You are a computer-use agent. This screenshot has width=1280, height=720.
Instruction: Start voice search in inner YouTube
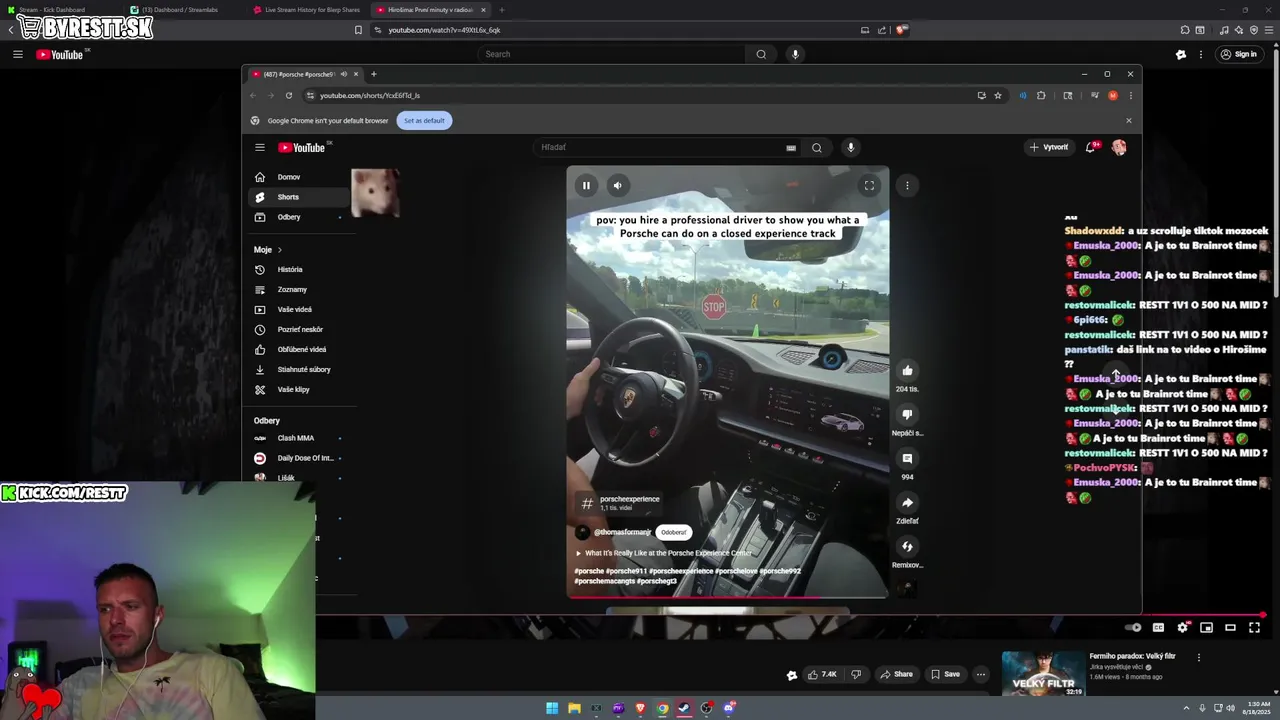851,147
